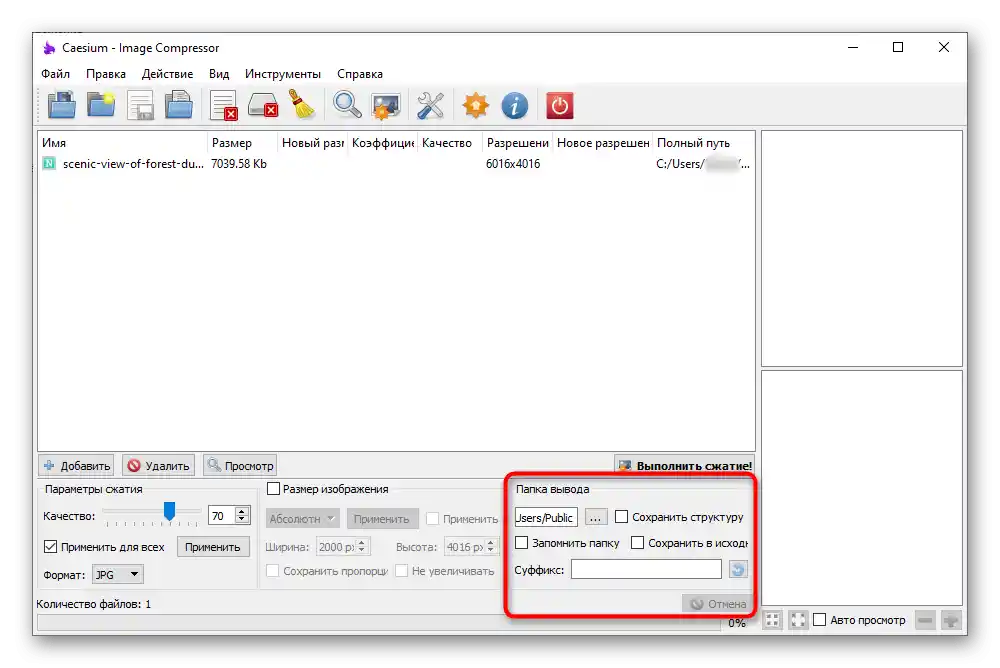Viewport: 1000px width, 668px height.
Task: Click the 7039.58 Kb size cell
Action: pyautogui.click(x=239, y=163)
